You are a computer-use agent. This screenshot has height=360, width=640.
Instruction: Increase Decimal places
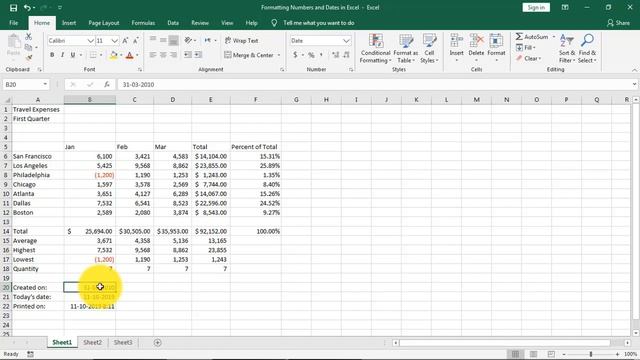pyautogui.click(x=336, y=55)
